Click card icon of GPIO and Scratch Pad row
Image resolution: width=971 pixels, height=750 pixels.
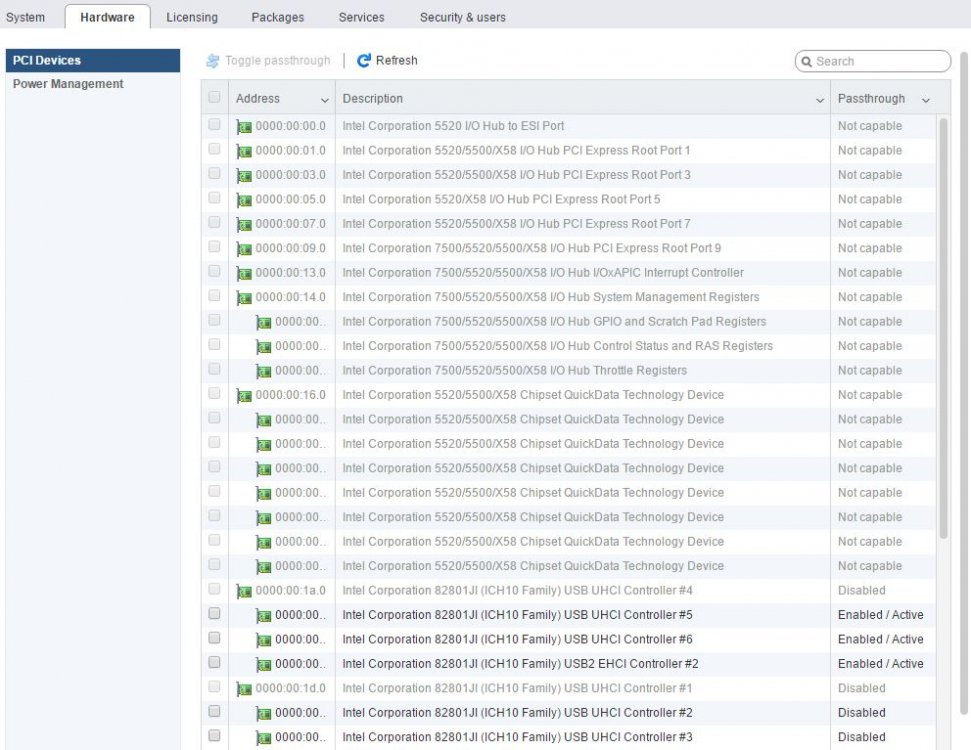(x=264, y=323)
